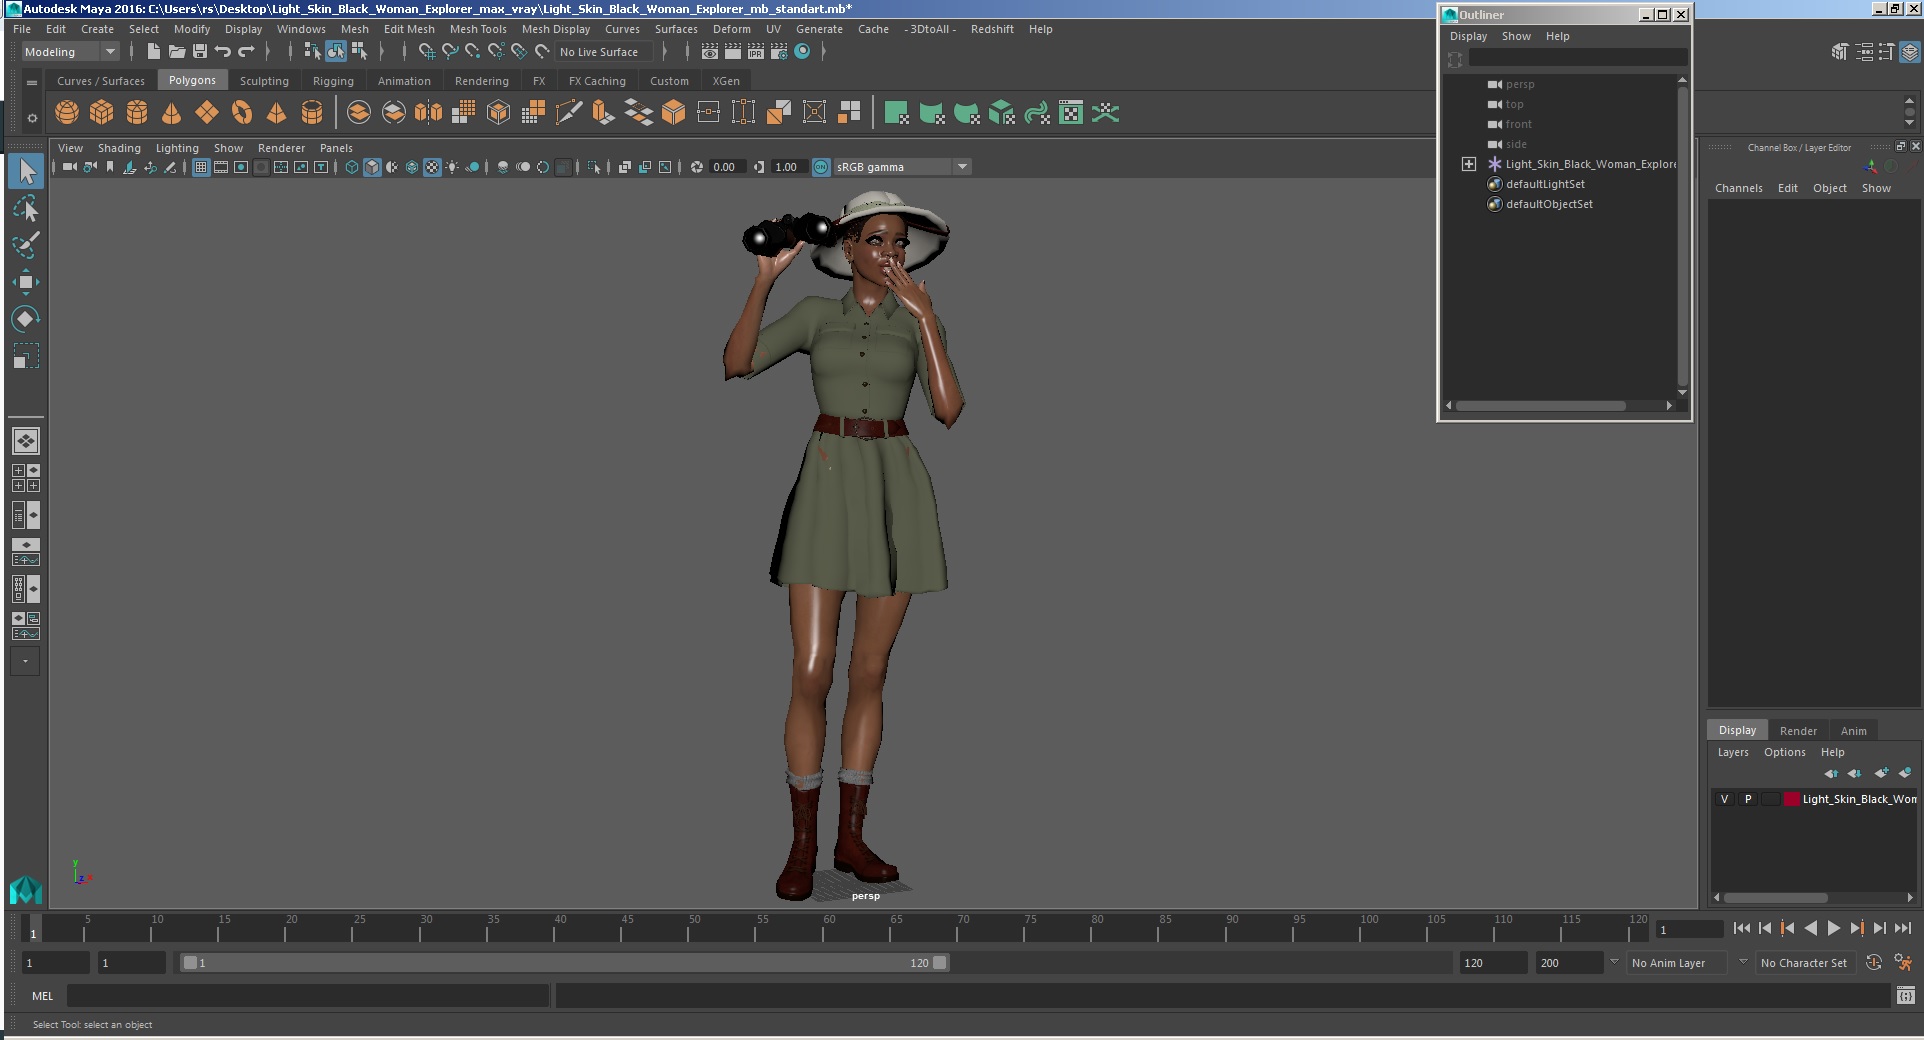
Task: Click the save scene disk icon
Action: coord(200,52)
